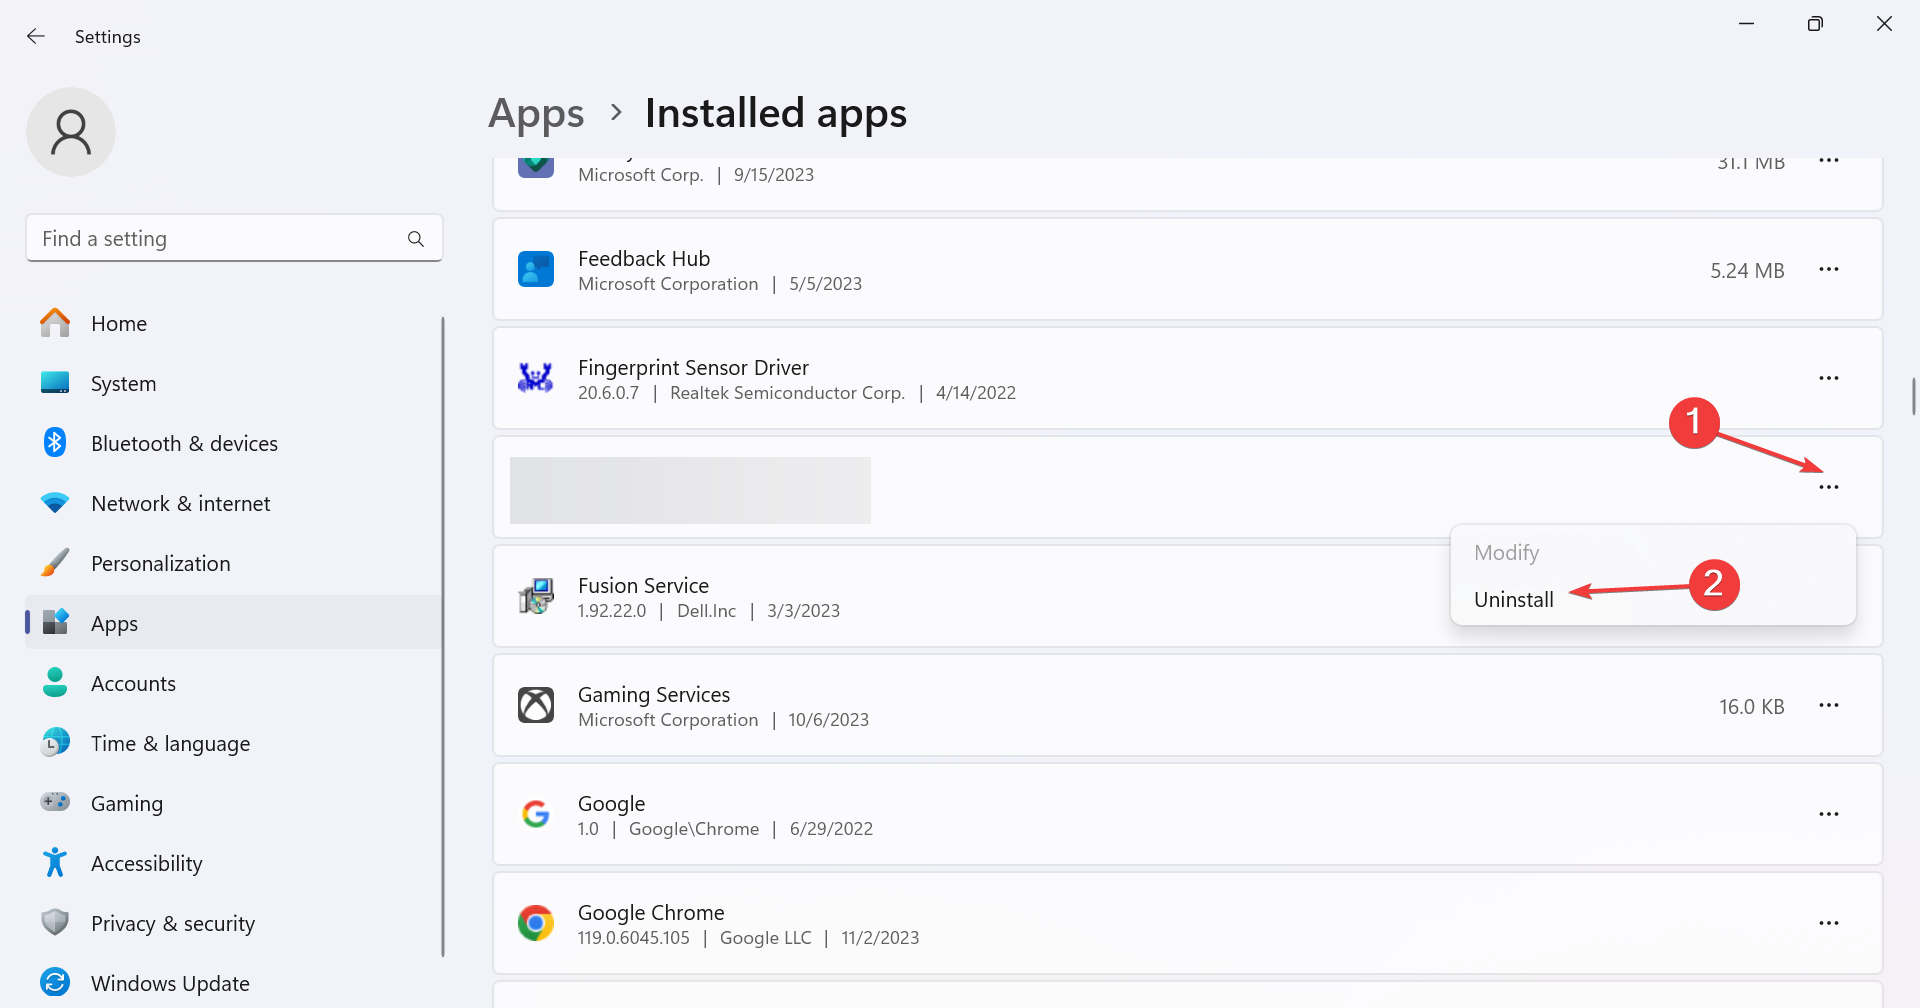Click the Settings back arrow
Image resolution: width=1920 pixels, height=1008 pixels.
[x=36, y=37]
